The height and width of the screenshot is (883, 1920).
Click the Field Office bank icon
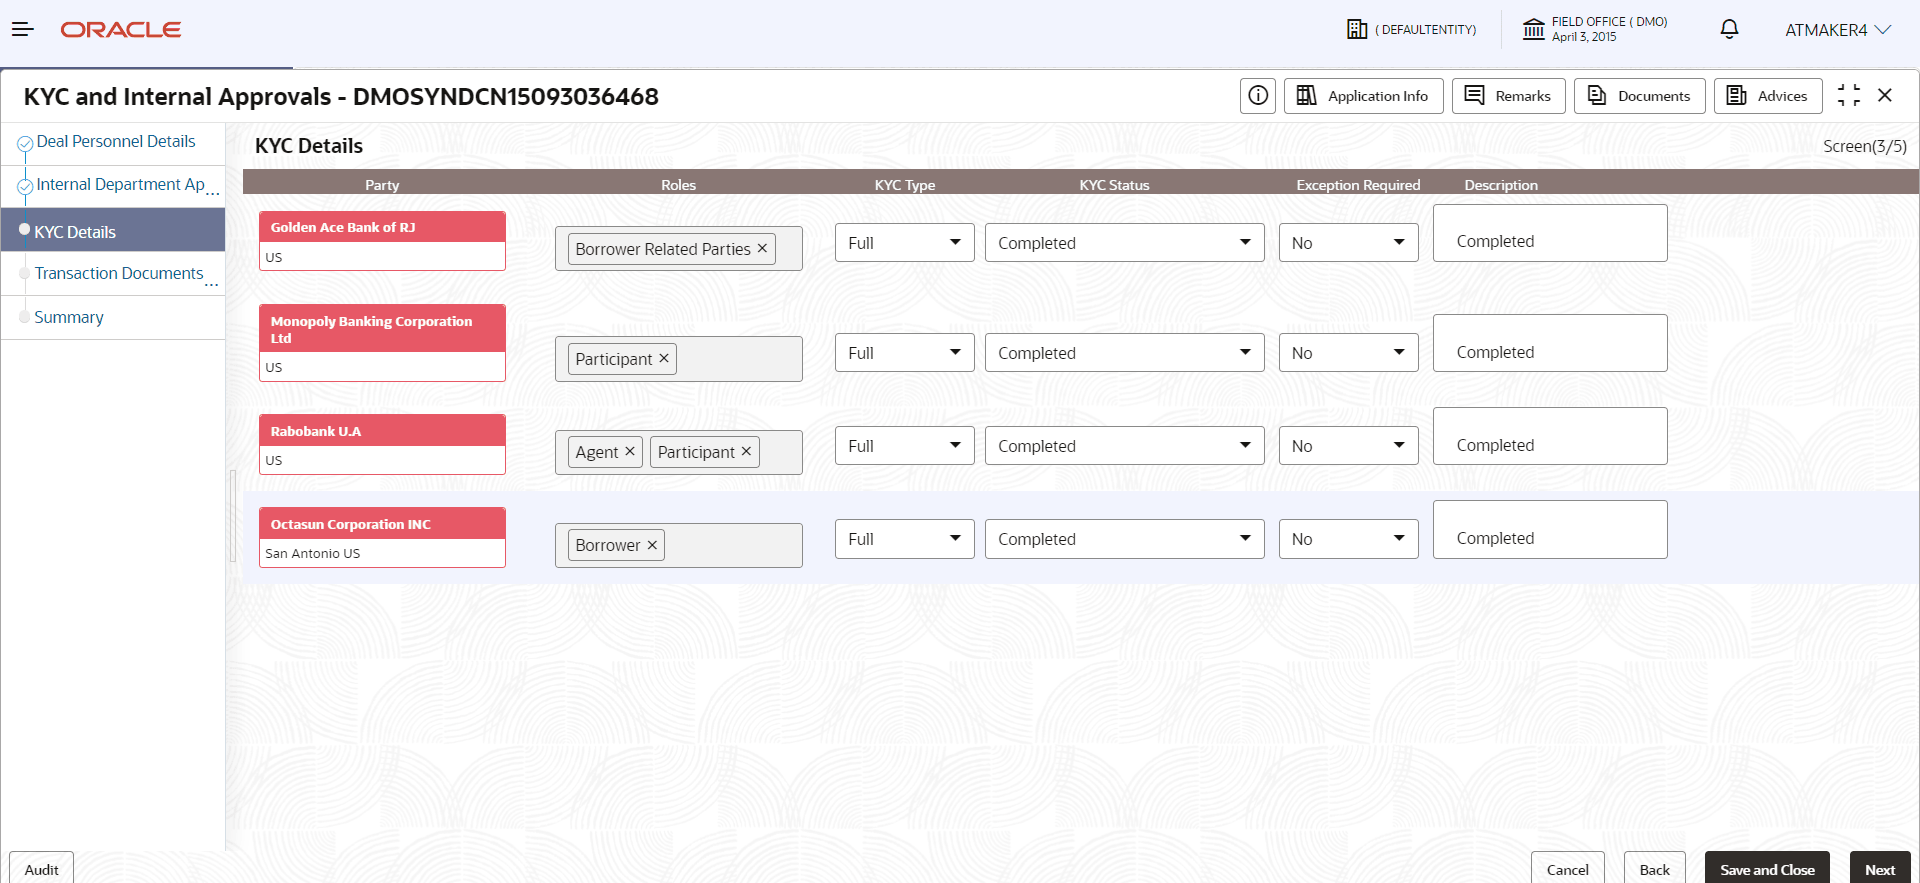click(1534, 29)
